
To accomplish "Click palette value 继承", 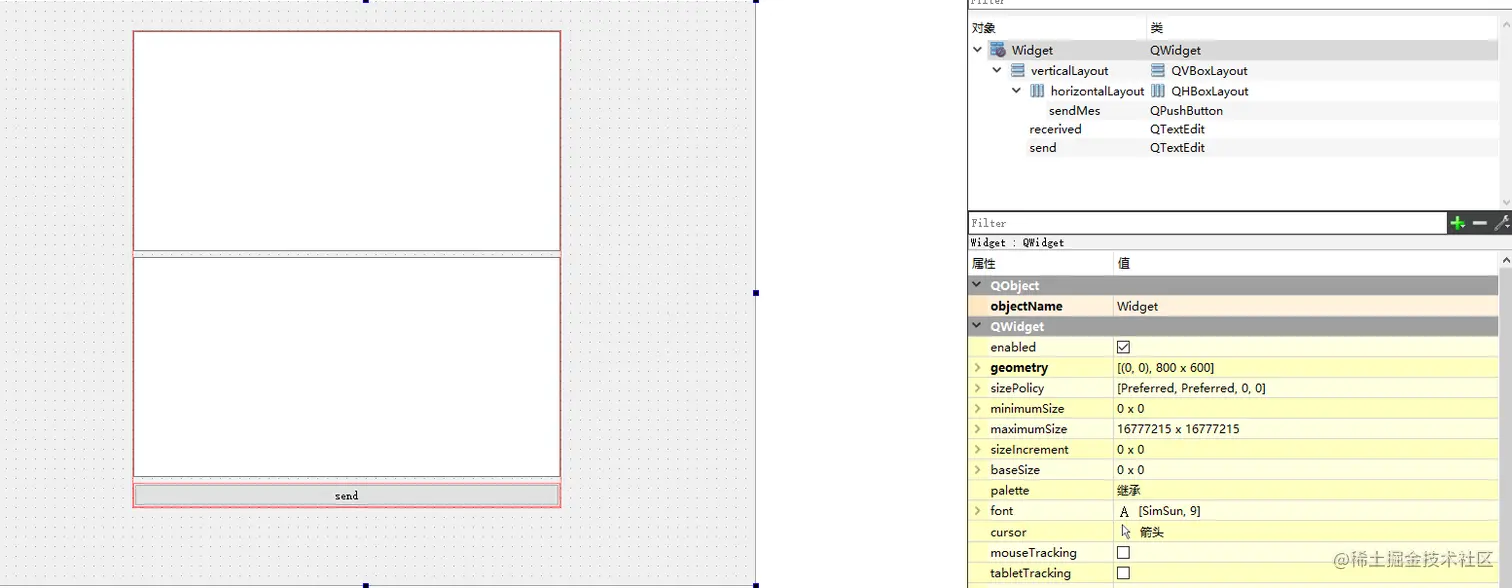I will (x=1129, y=491).
